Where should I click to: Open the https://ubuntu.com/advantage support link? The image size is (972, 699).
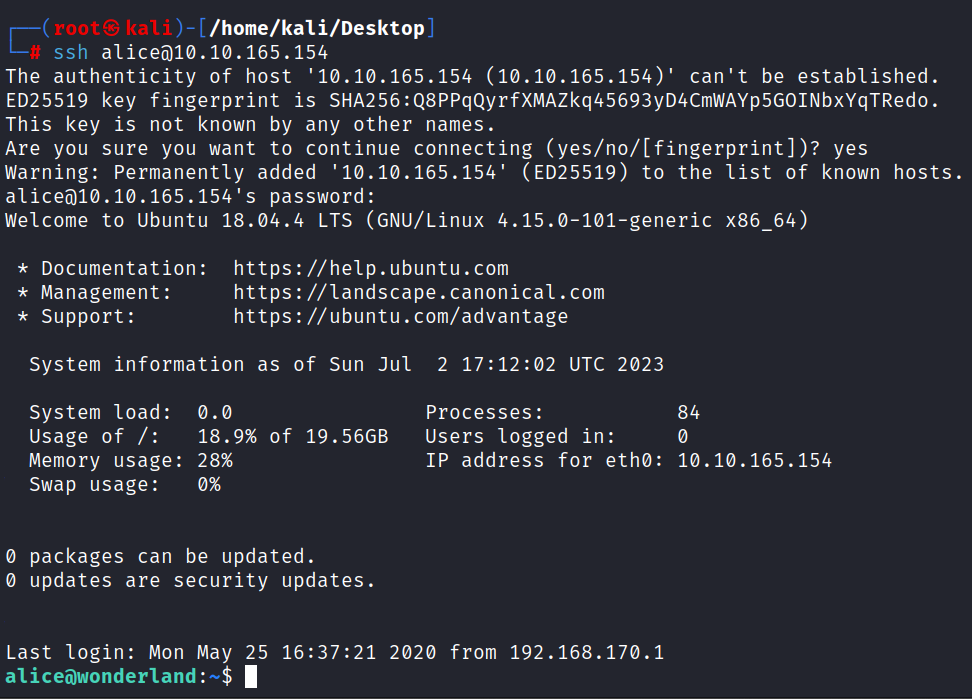(400, 317)
